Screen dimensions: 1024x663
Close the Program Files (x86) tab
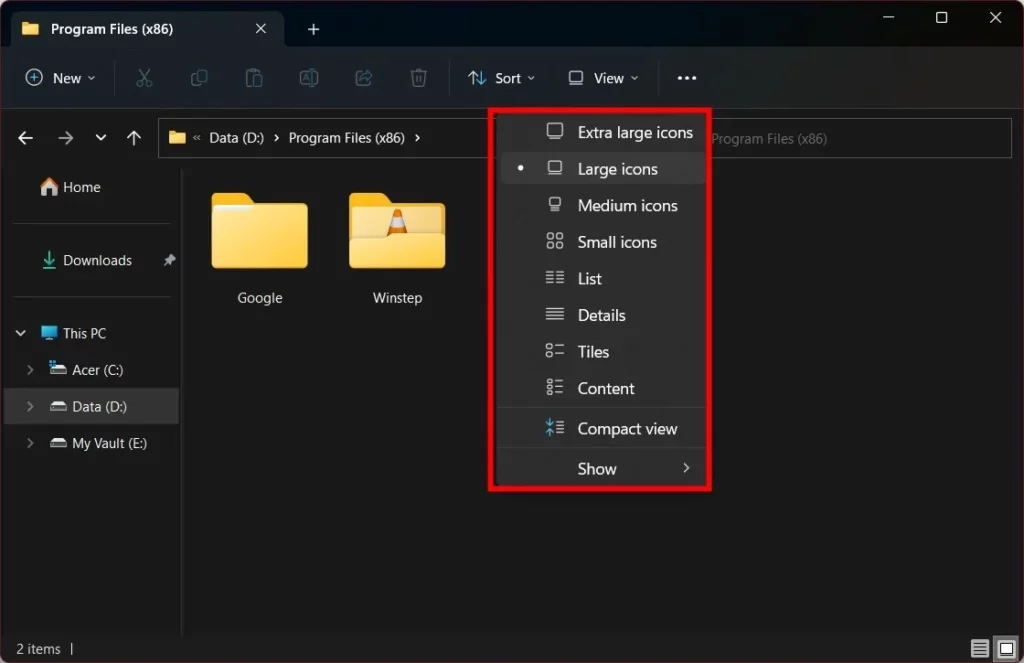pyautogui.click(x=261, y=29)
